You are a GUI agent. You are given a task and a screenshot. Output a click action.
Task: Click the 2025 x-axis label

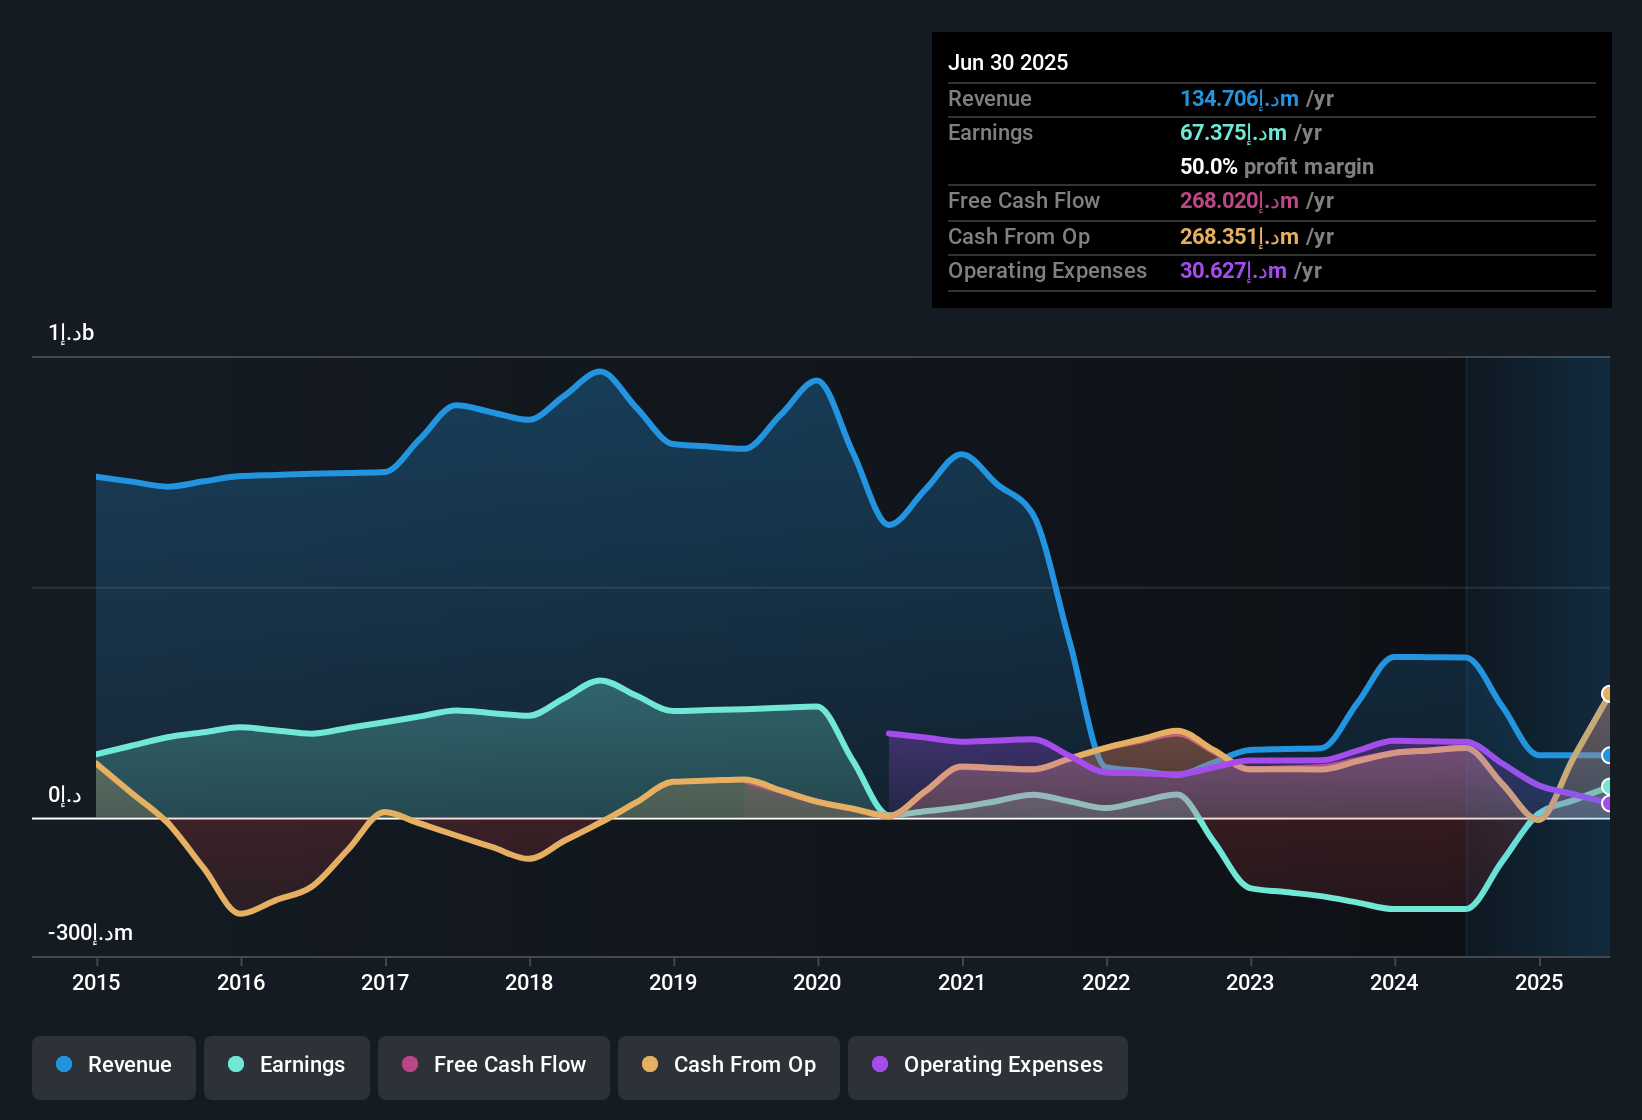[1538, 983]
